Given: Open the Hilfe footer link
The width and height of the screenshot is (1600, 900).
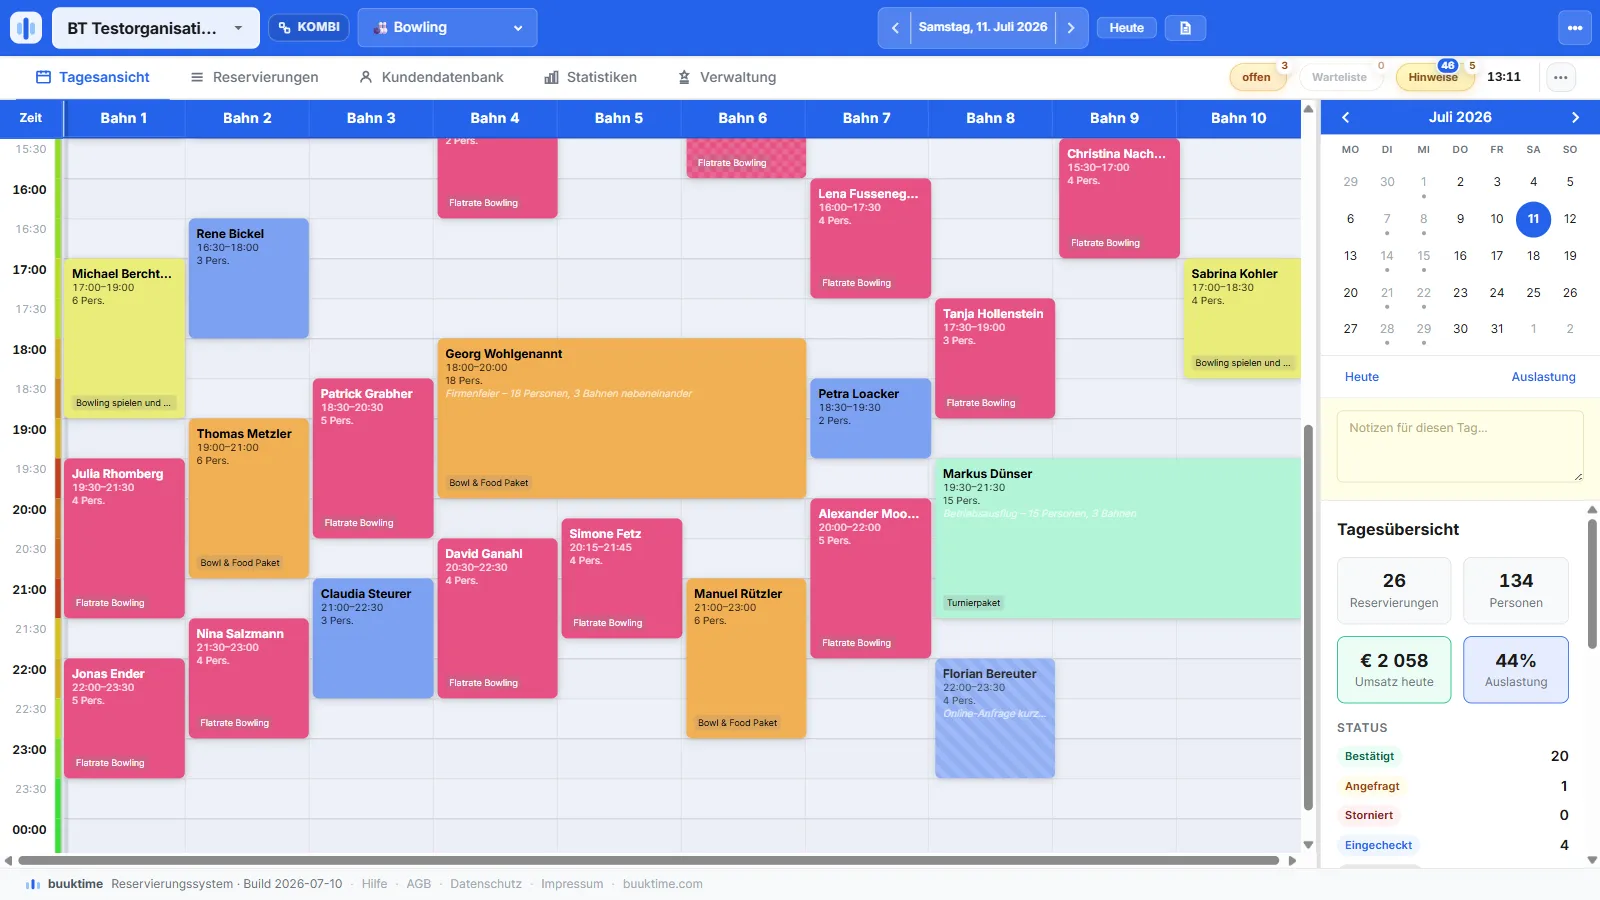Looking at the screenshot, I should pos(374,884).
